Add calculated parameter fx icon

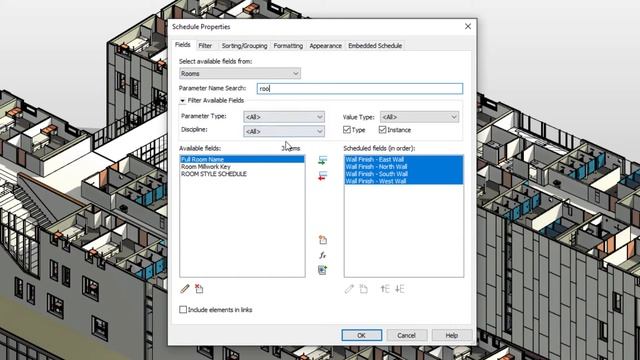point(322,255)
